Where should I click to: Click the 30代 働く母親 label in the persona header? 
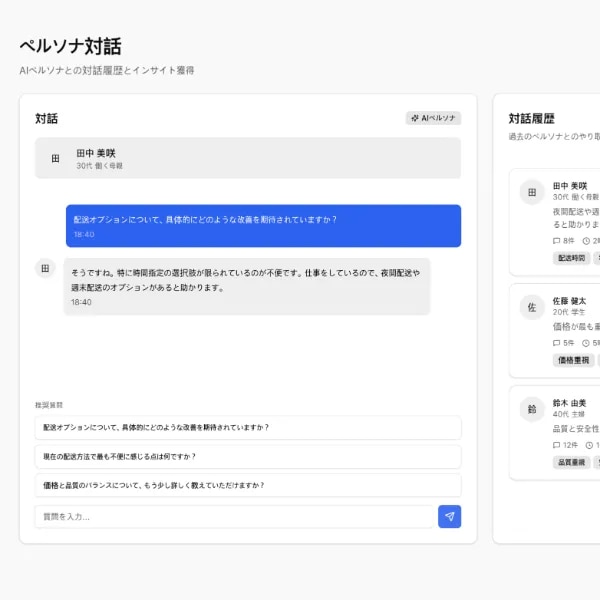[x=99, y=166]
